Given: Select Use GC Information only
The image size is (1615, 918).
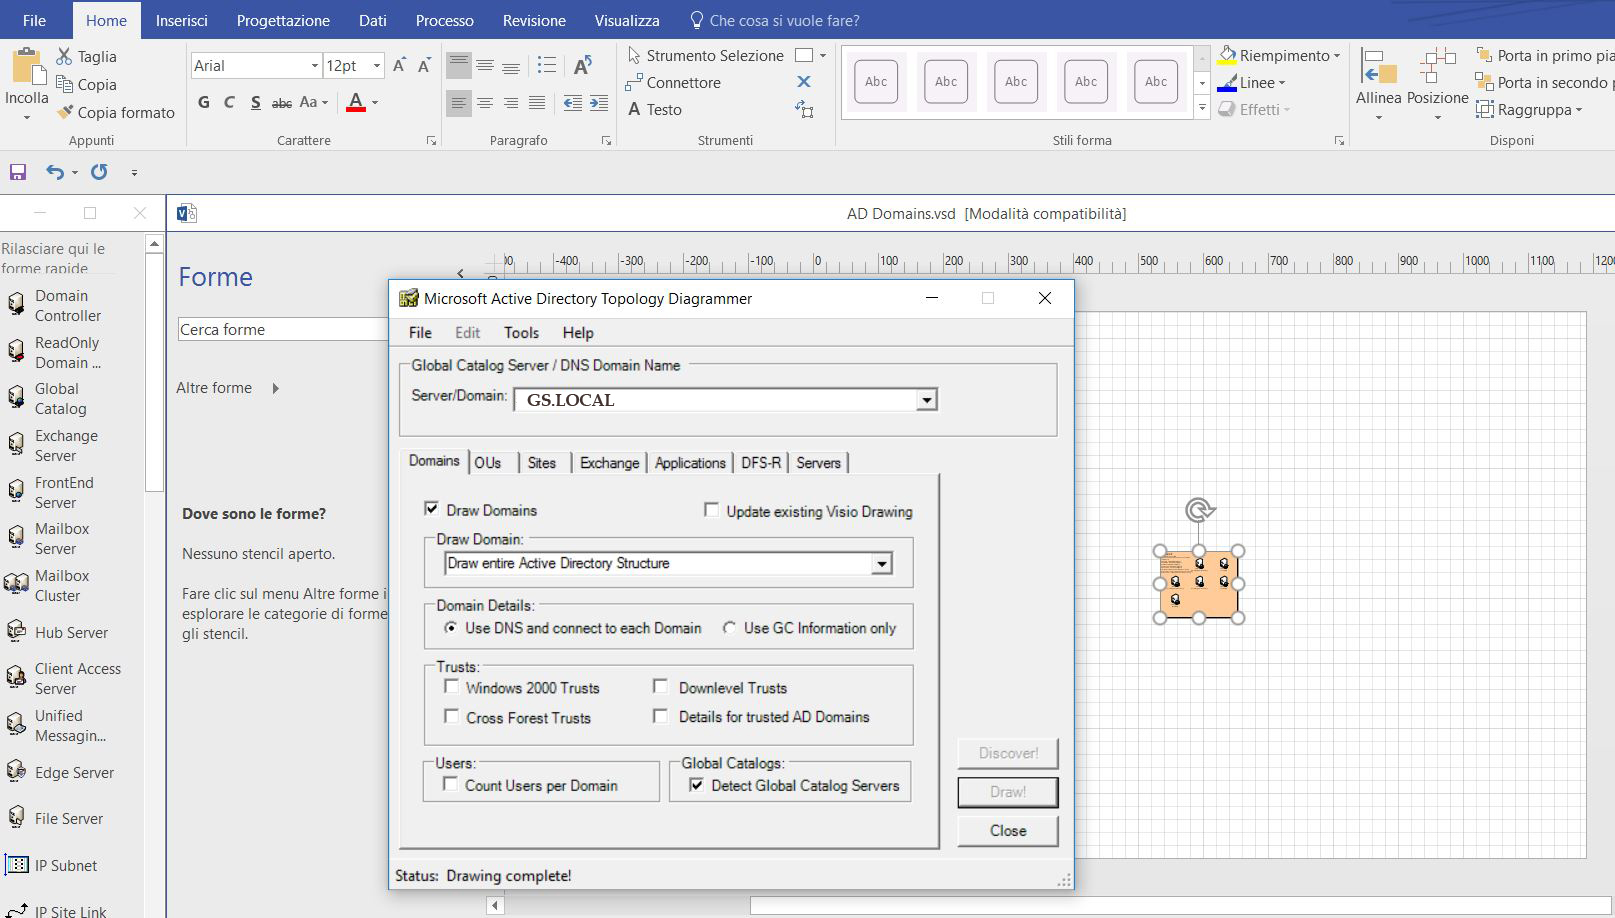Looking at the screenshot, I should pos(730,628).
